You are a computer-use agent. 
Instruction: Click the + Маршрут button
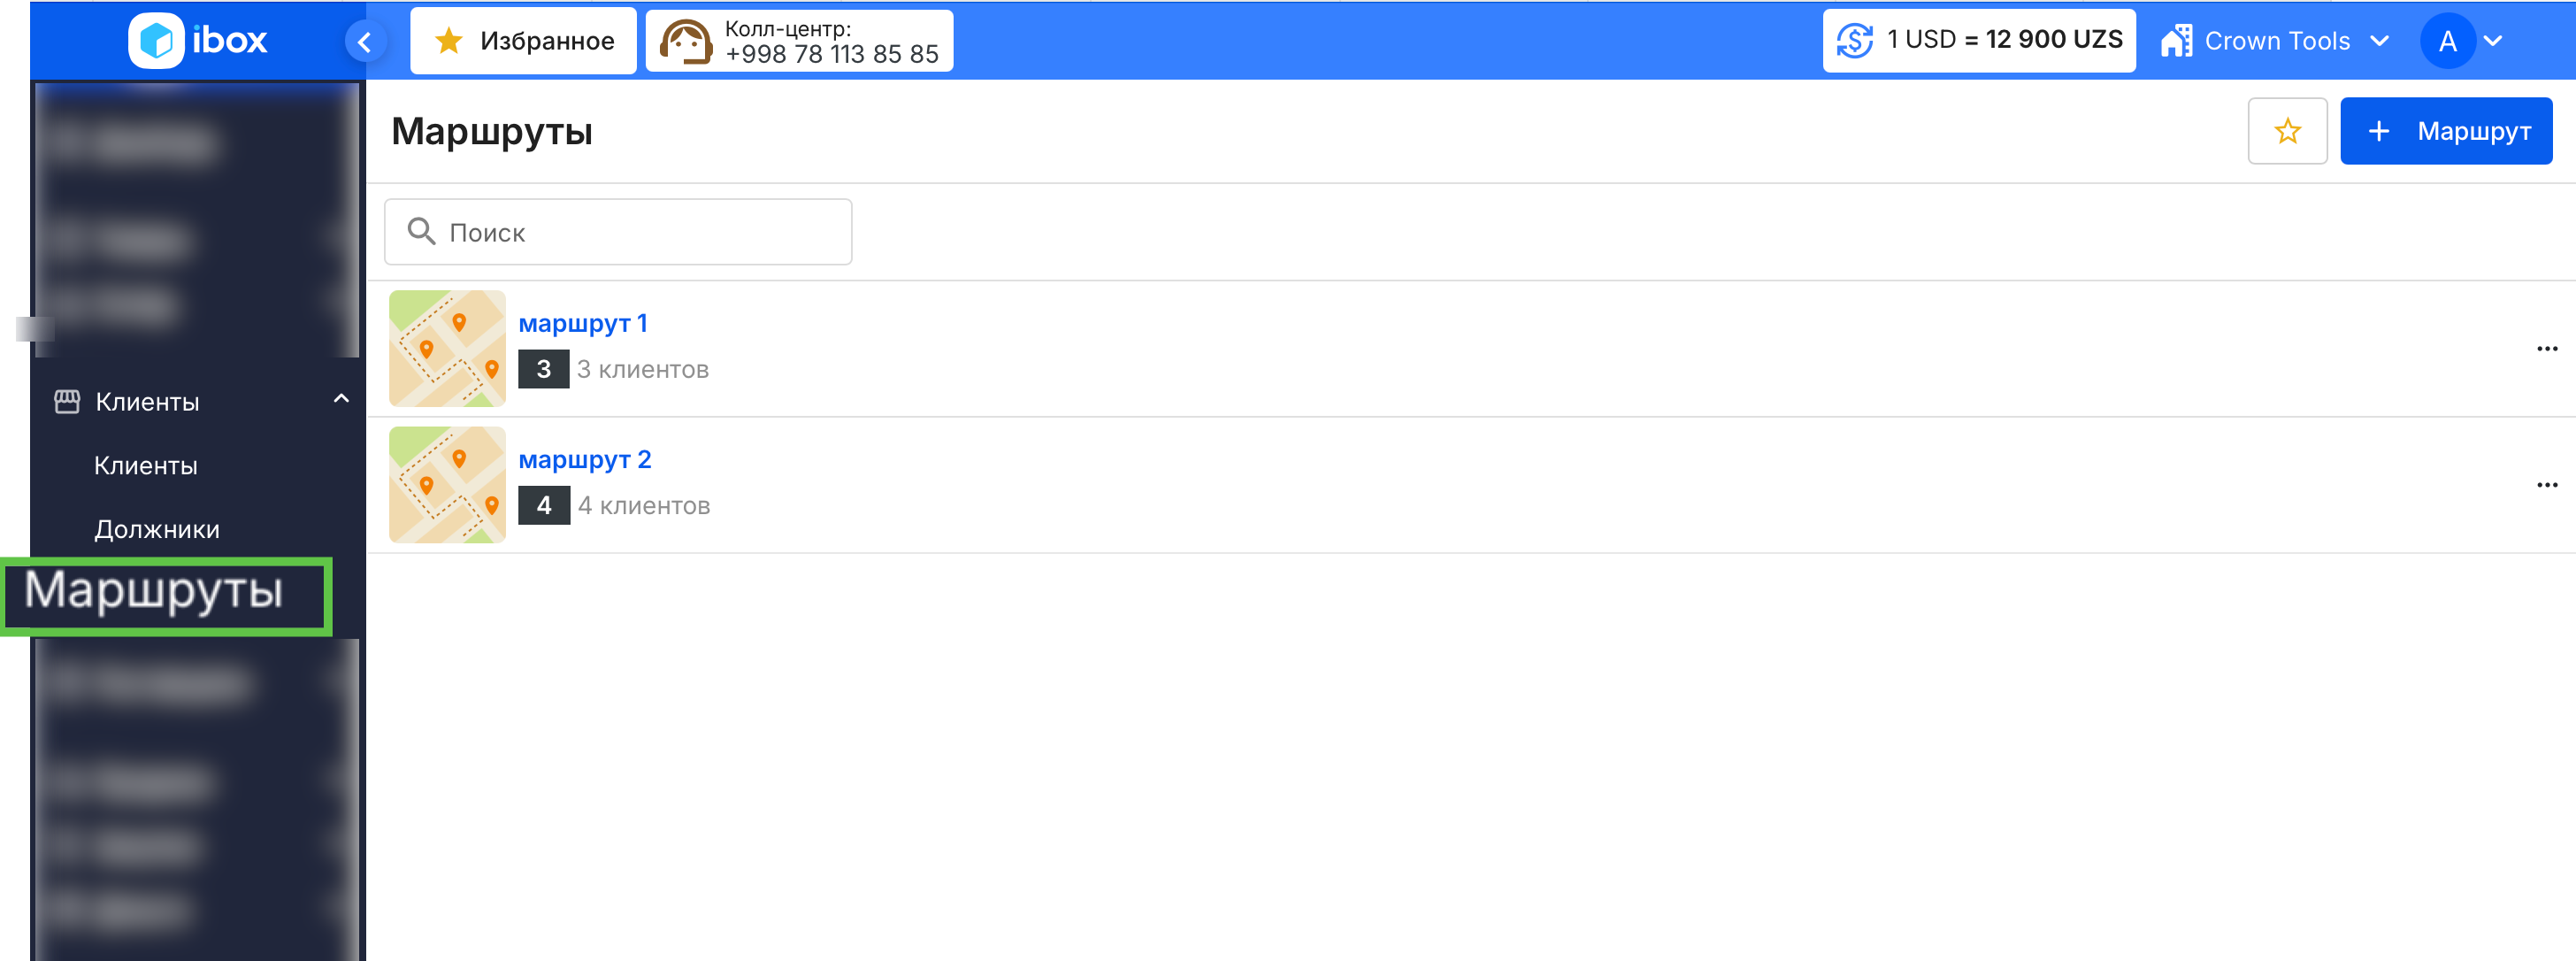2445,131
